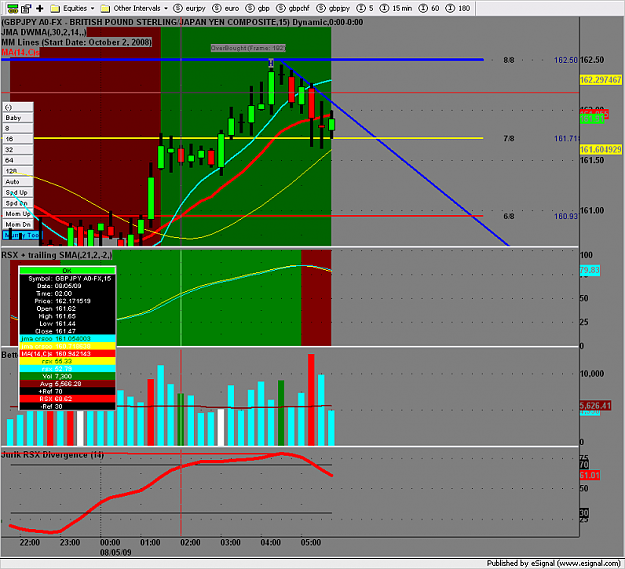Click the 08/05/09 date on time axis
The height and width of the screenshot is (569, 625).
(x=116, y=552)
